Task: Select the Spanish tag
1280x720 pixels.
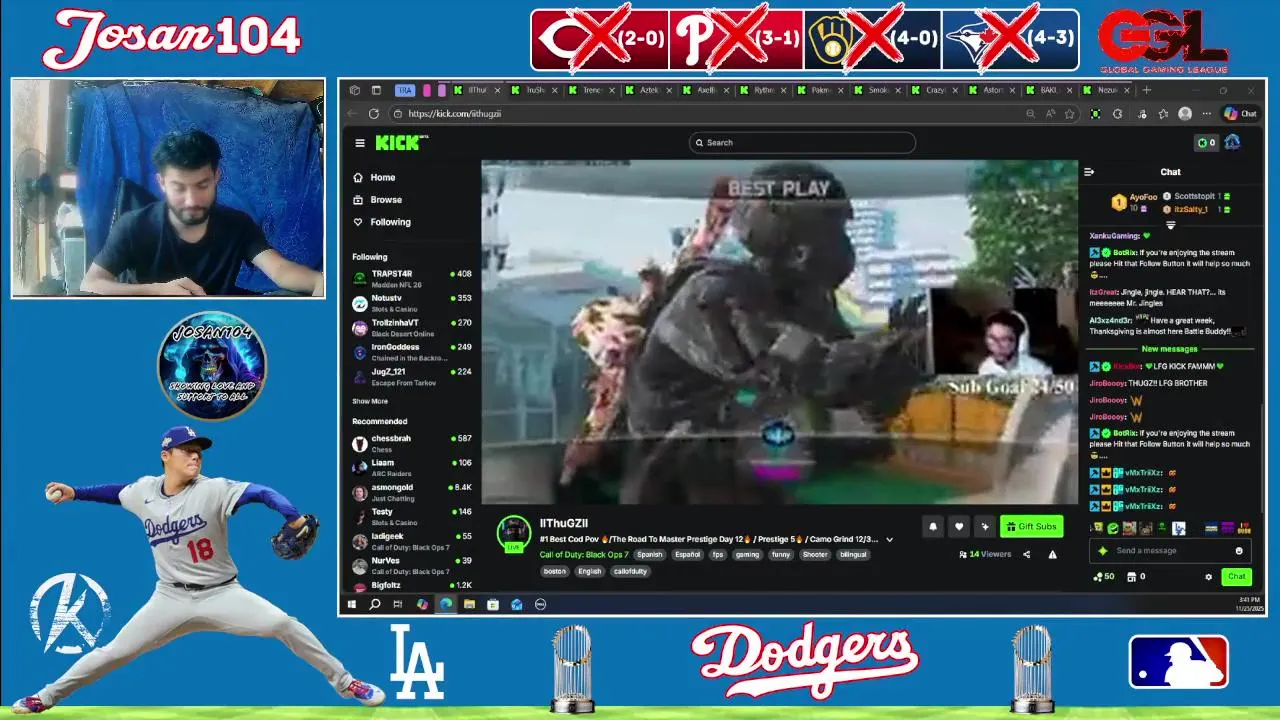Action: click(650, 555)
